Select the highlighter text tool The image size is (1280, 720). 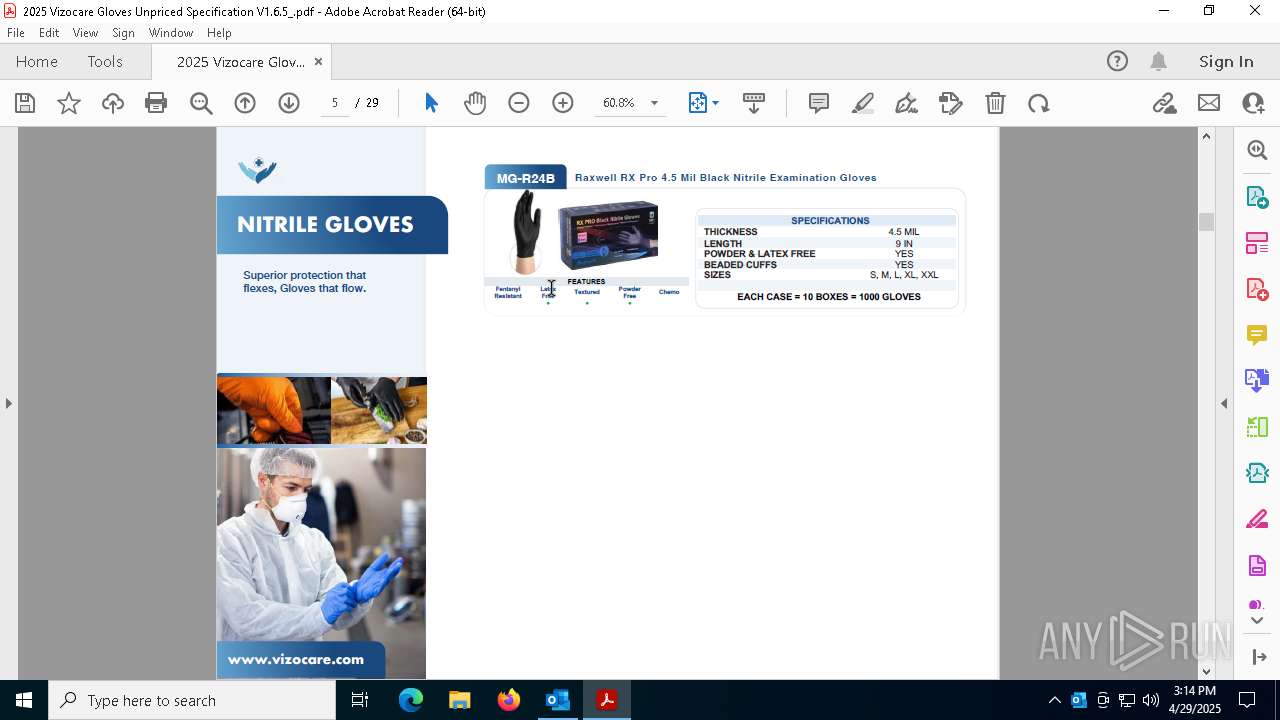click(x=863, y=103)
